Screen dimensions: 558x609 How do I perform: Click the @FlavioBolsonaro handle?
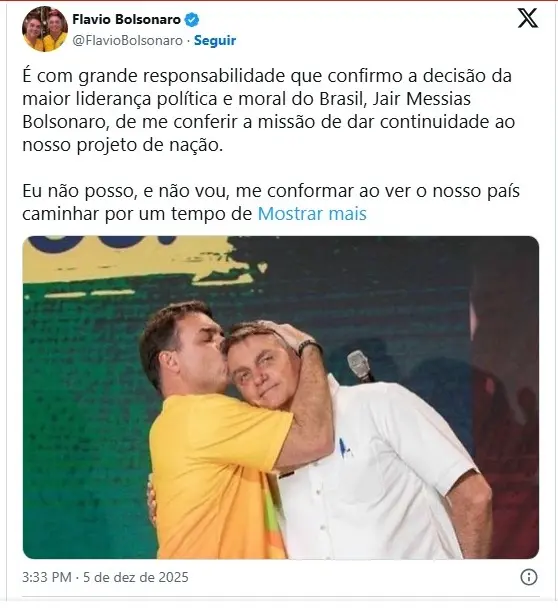pos(127,40)
